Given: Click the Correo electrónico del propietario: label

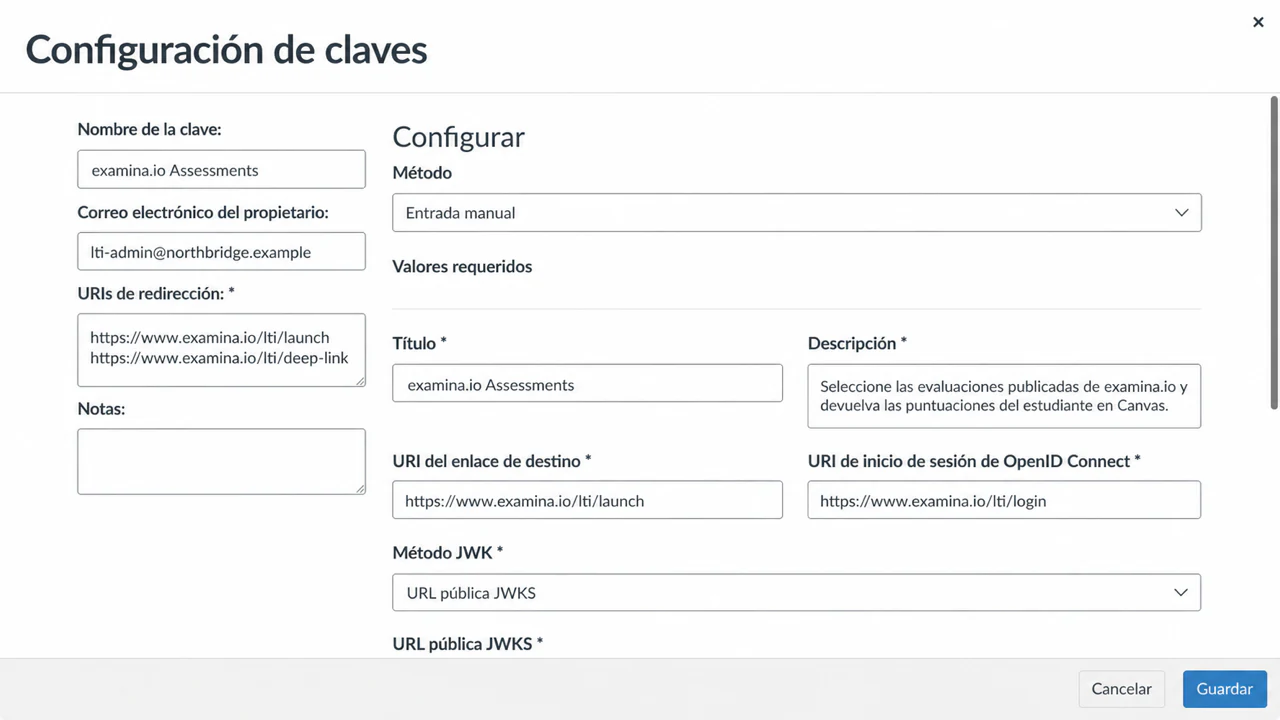Looking at the screenshot, I should [203, 212].
